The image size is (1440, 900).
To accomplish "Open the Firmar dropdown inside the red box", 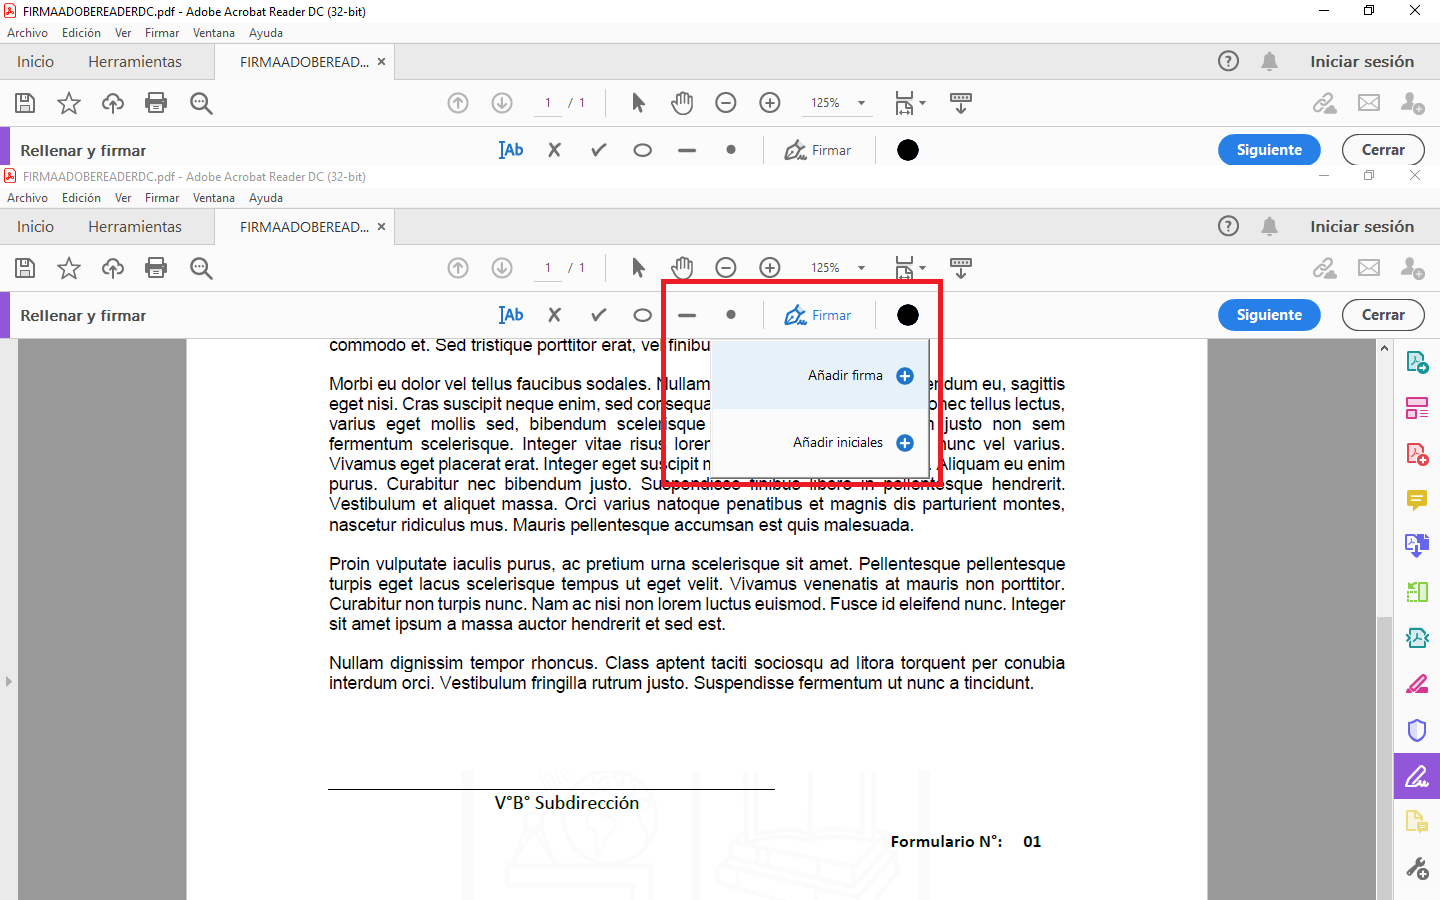I will (x=818, y=315).
